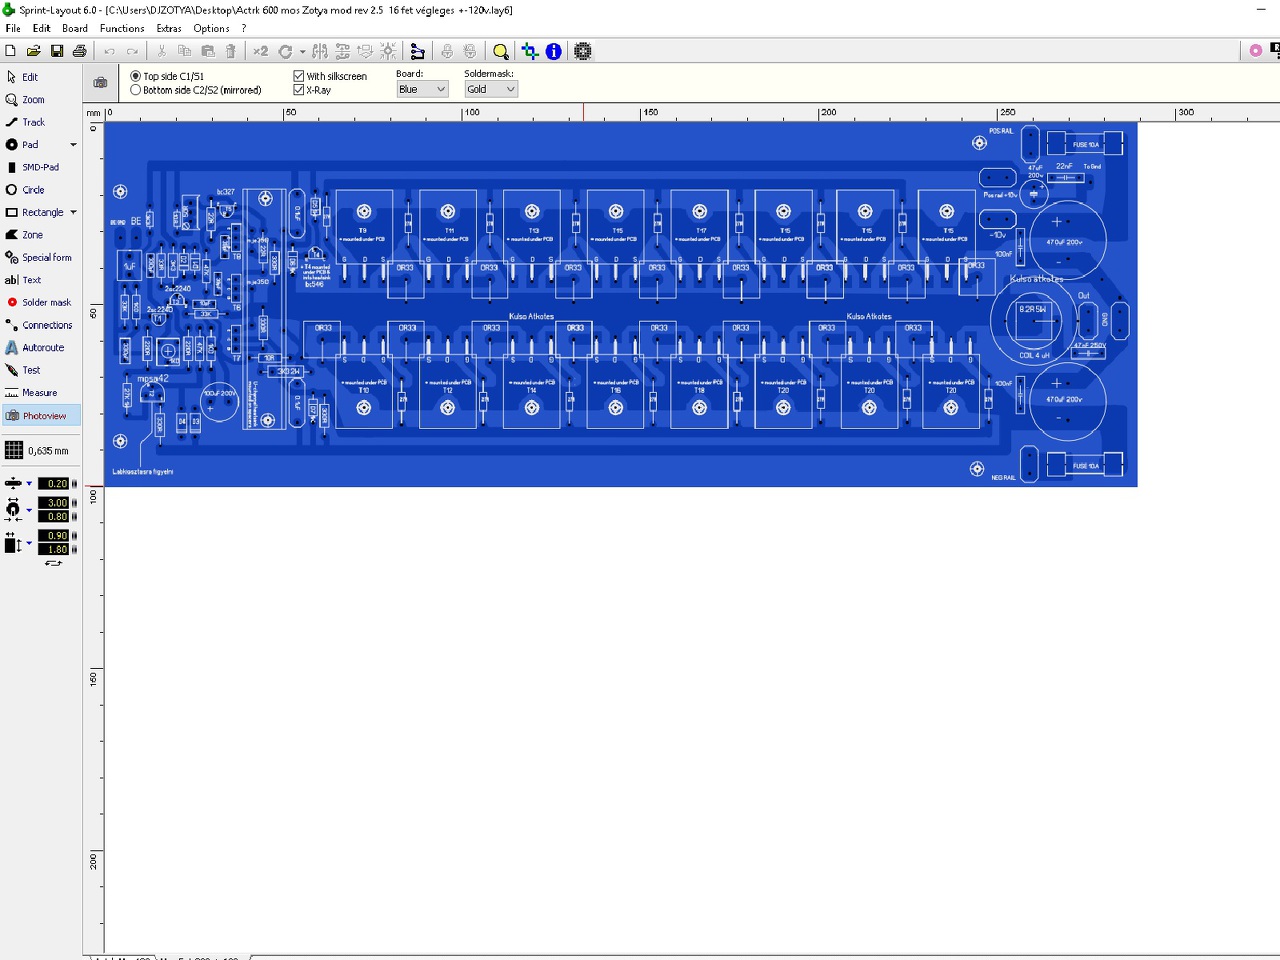Open the Edit menu in the menu bar
1280x960 pixels.
click(41, 28)
